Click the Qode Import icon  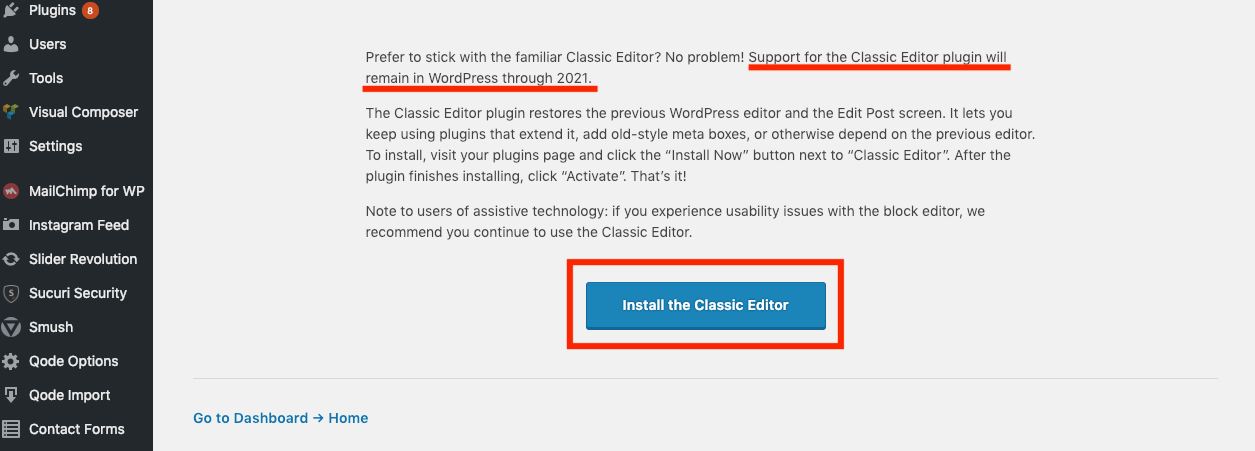point(11,395)
